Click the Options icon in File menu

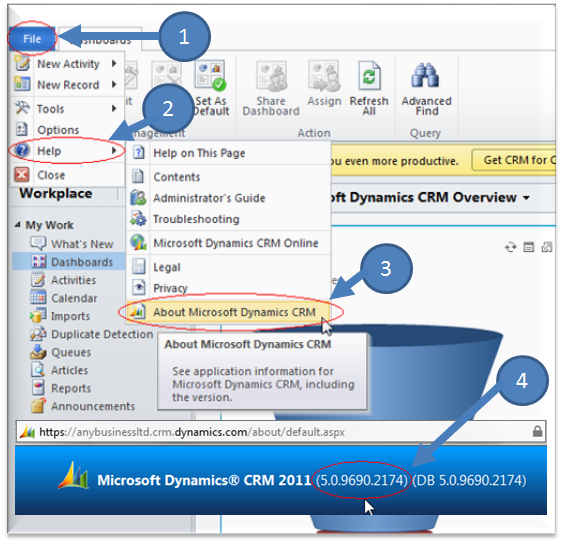pos(22,129)
